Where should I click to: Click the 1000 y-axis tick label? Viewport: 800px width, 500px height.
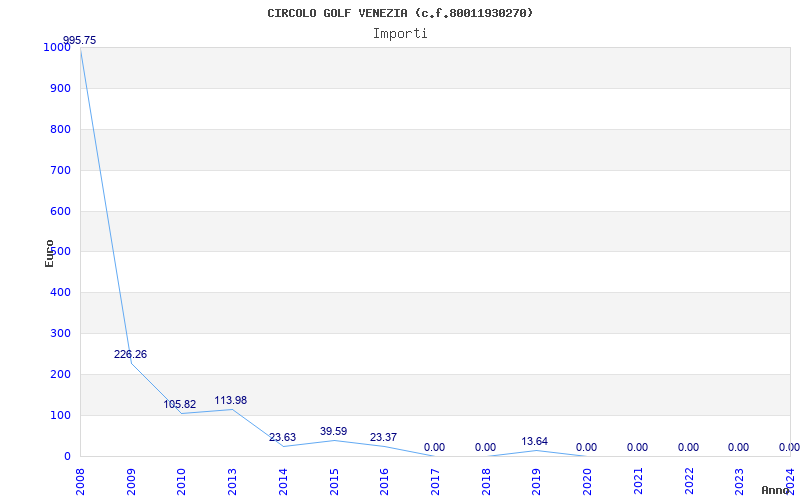[x=57, y=47]
